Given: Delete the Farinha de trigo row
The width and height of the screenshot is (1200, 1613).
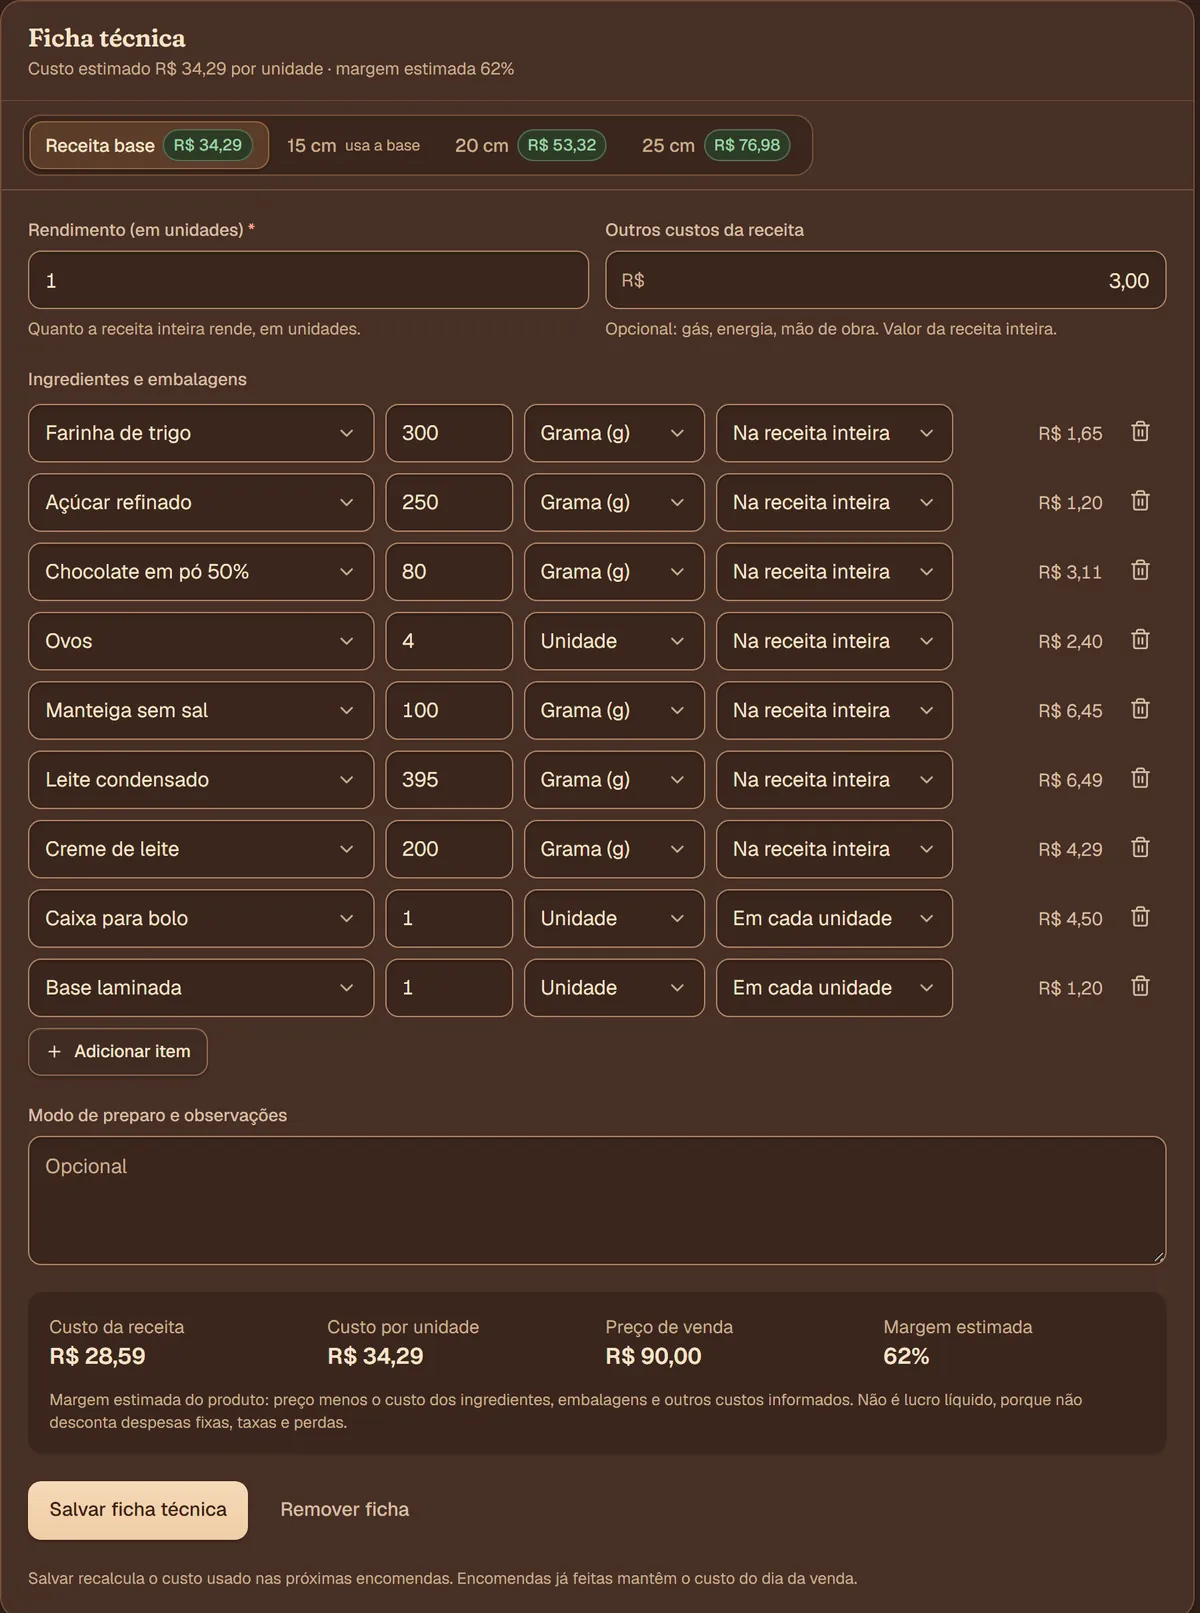Looking at the screenshot, I should 1140,432.
